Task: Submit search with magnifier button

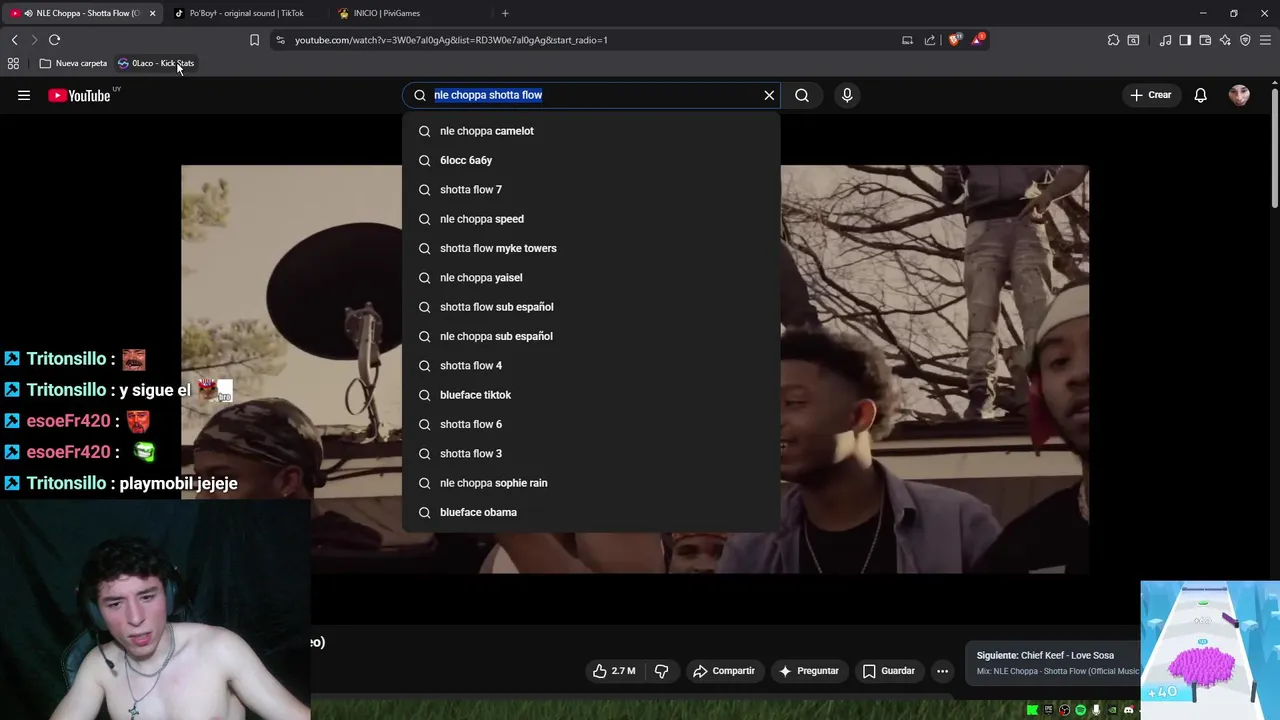Action: [x=802, y=95]
